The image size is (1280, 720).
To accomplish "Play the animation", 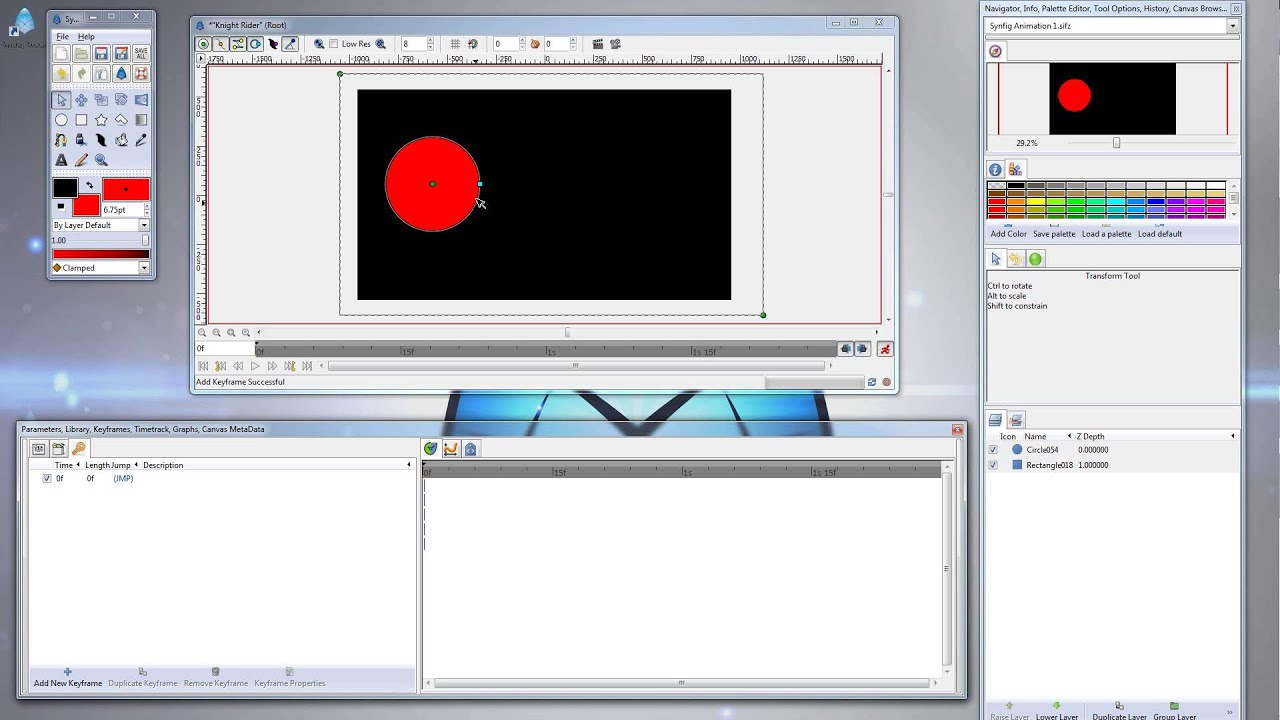I will [254, 366].
